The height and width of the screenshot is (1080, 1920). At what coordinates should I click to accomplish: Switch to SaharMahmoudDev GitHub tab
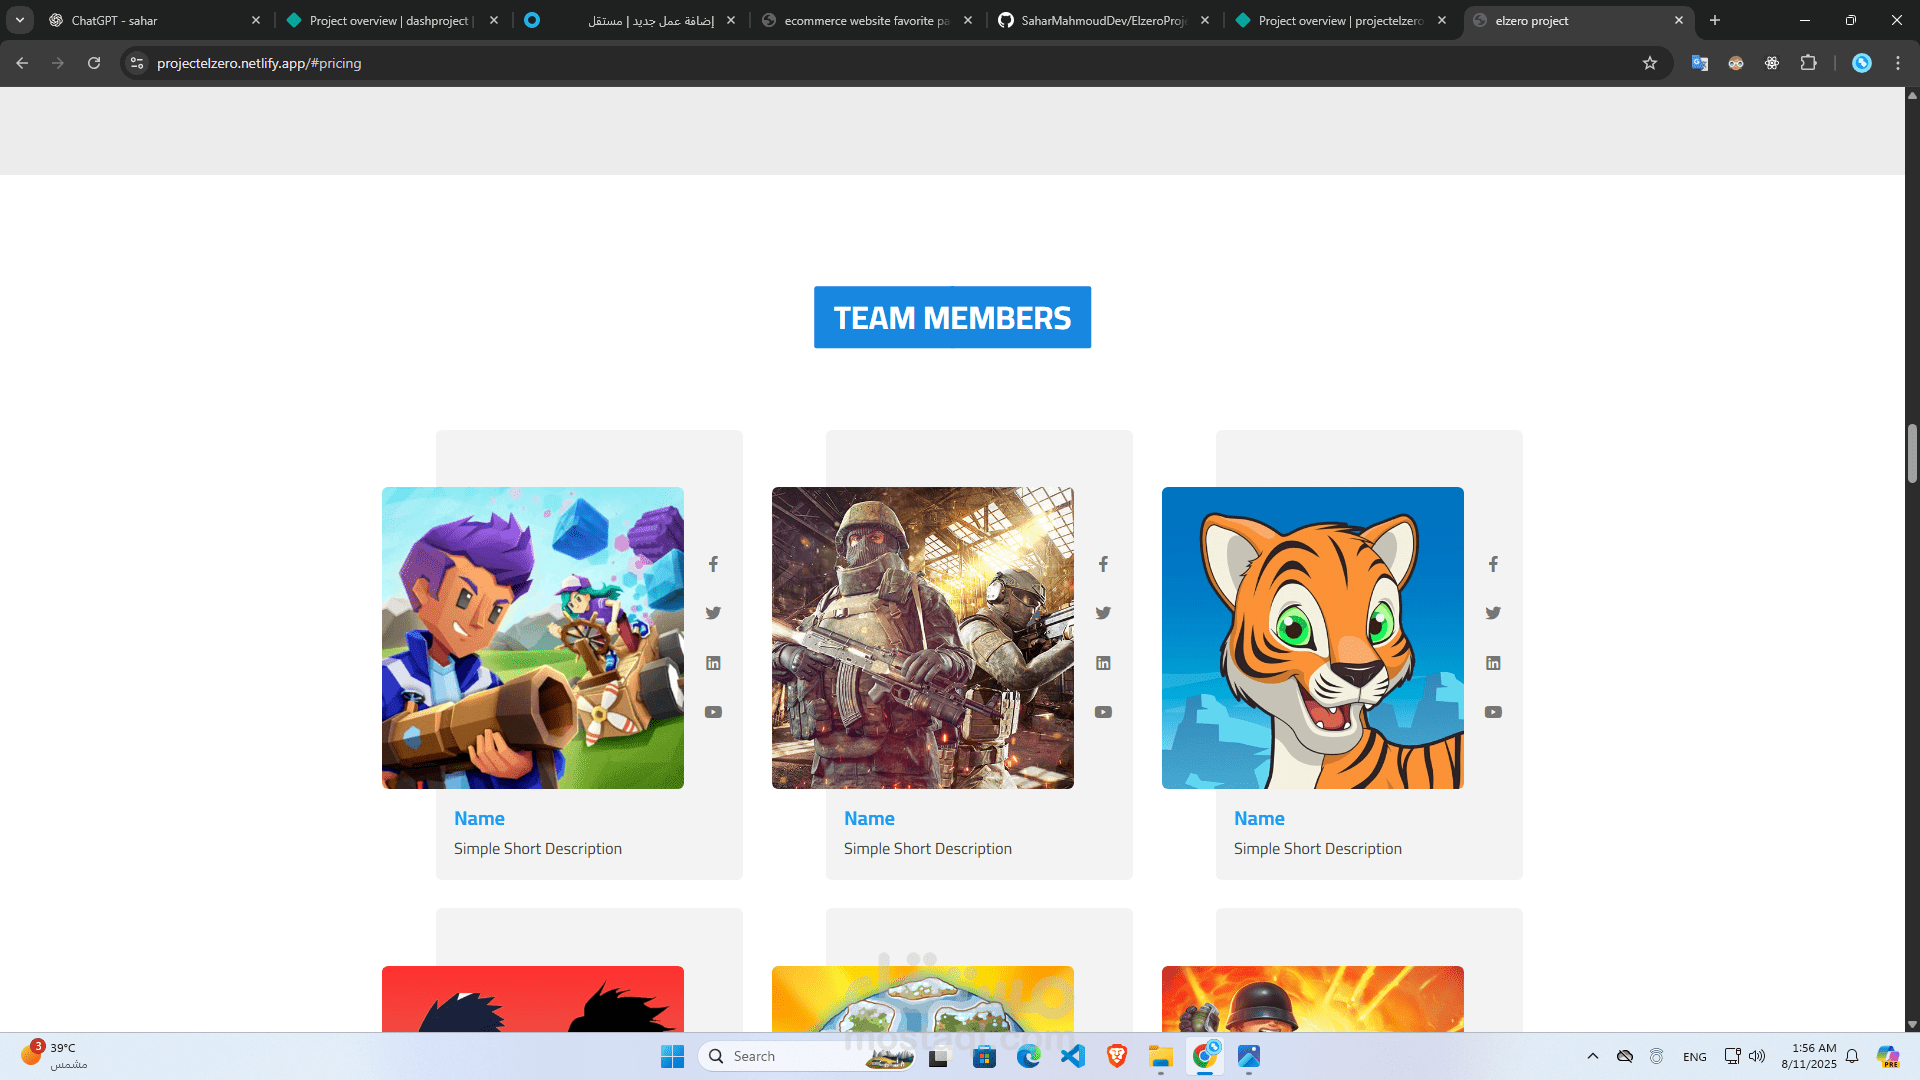[x=1100, y=20]
